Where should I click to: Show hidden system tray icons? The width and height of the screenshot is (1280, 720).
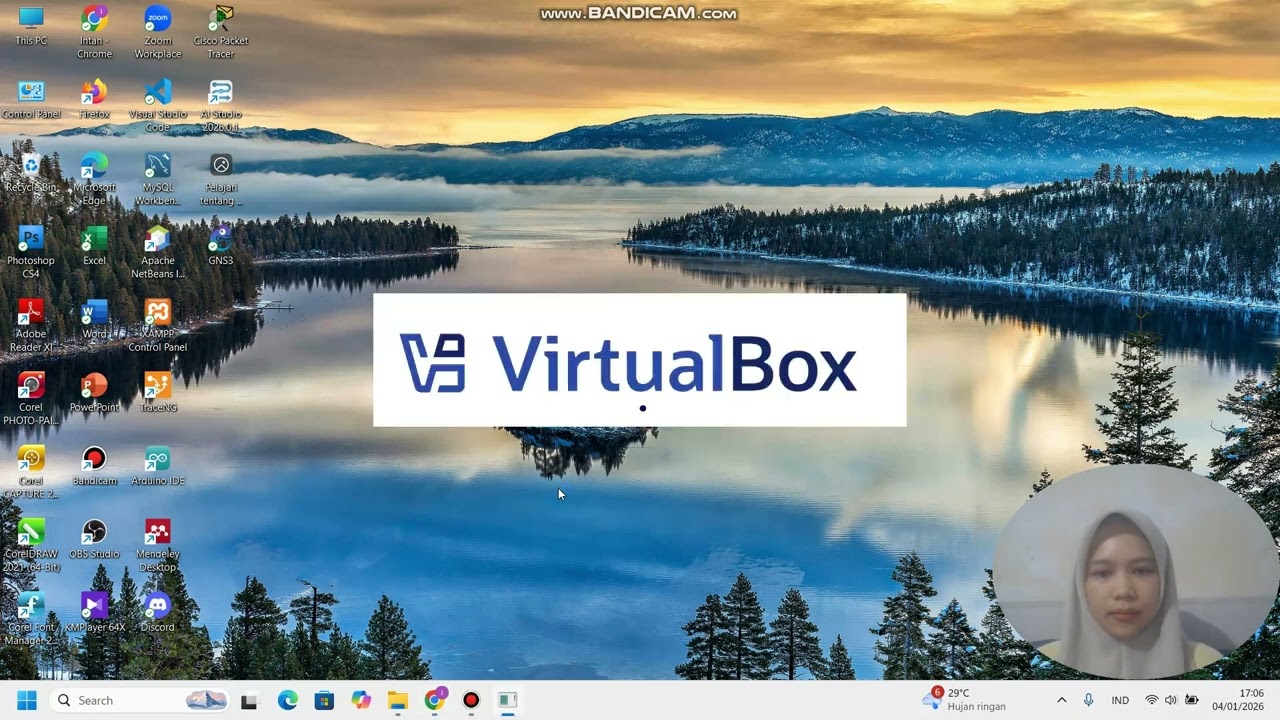pyautogui.click(x=1061, y=700)
